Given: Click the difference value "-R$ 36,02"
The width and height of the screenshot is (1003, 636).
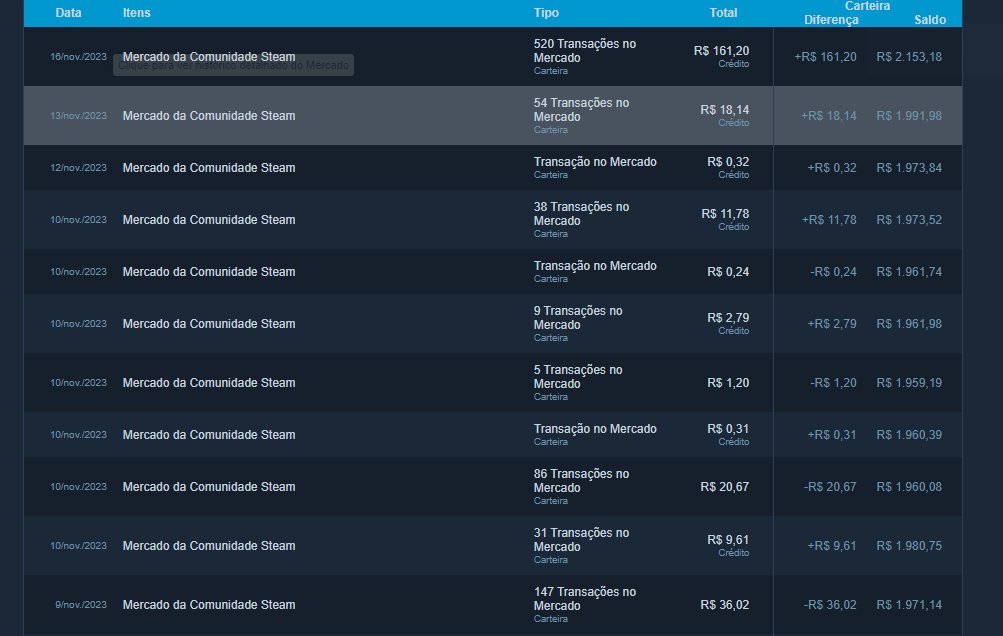Looking at the screenshot, I should tap(830, 605).
